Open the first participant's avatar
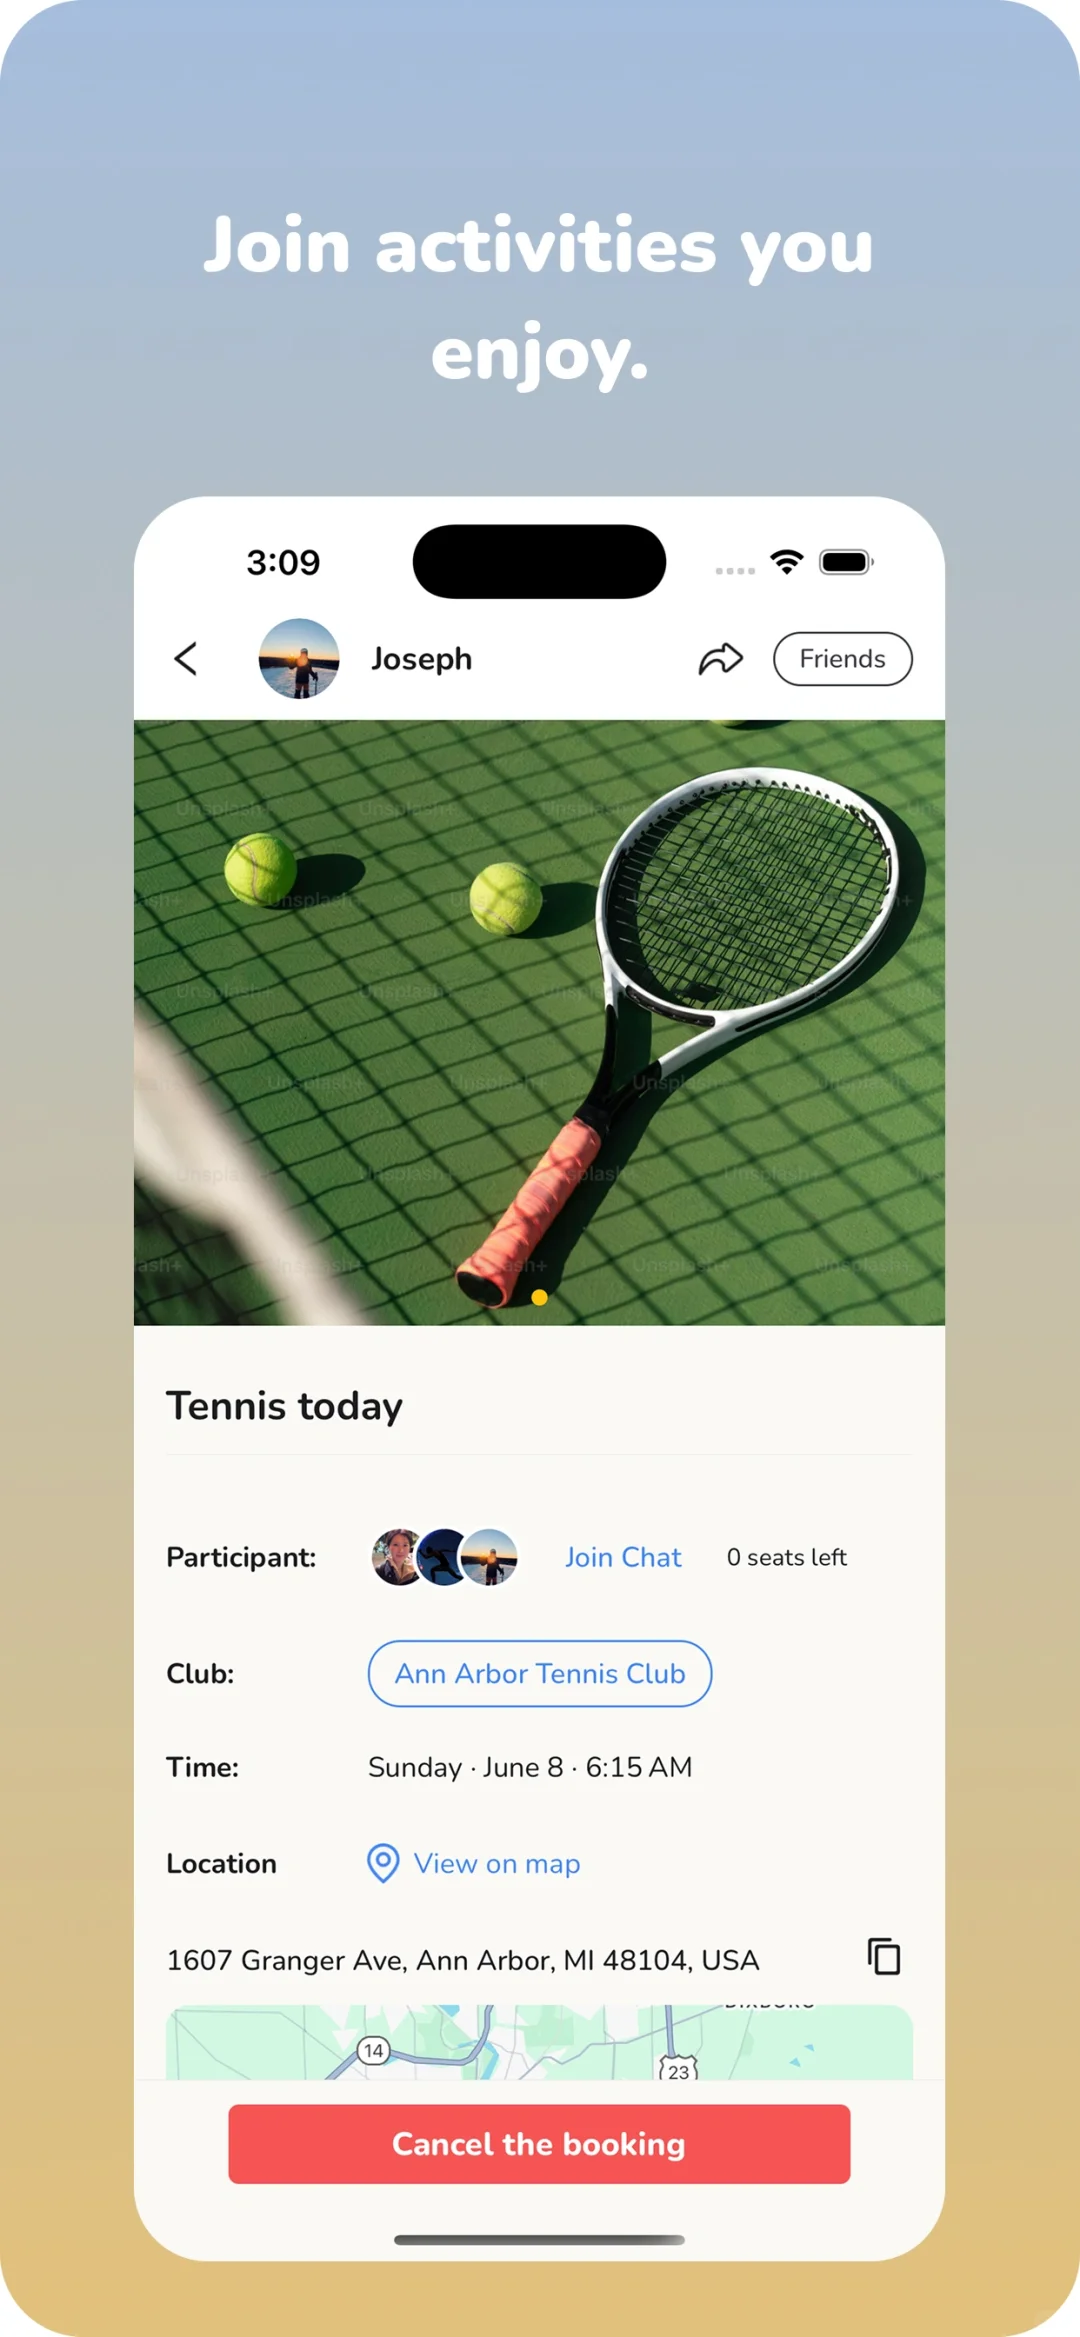The width and height of the screenshot is (1080, 2337). click(x=398, y=1557)
